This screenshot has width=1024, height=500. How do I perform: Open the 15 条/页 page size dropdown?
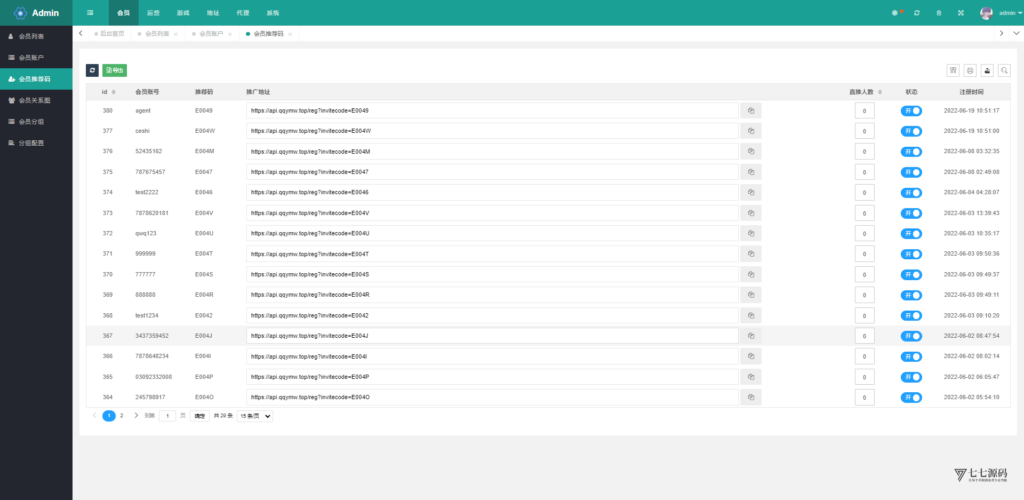(255, 415)
